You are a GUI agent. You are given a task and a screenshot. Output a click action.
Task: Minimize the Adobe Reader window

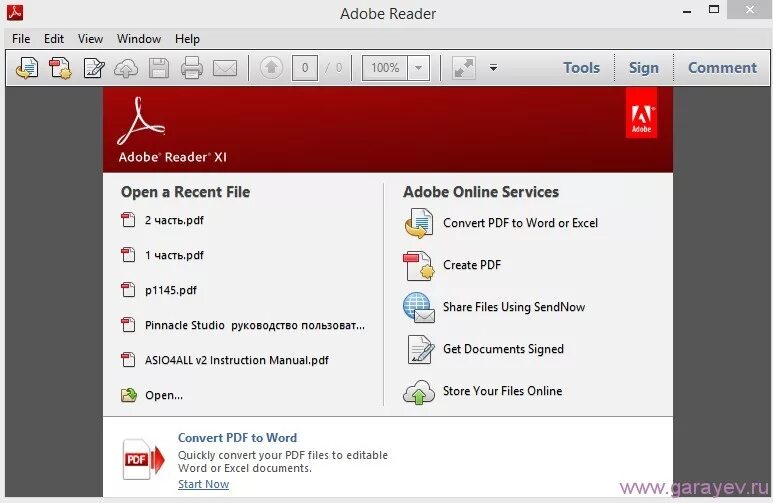pos(687,11)
